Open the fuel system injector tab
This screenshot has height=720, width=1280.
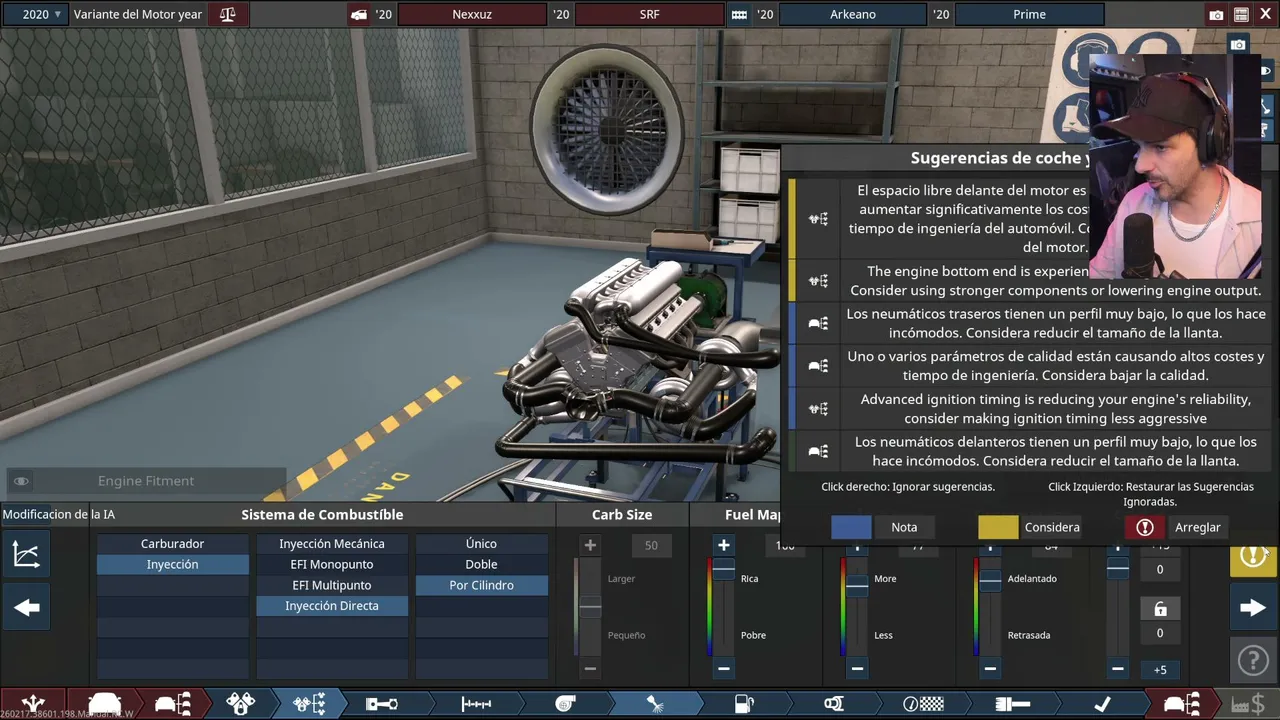click(x=654, y=704)
